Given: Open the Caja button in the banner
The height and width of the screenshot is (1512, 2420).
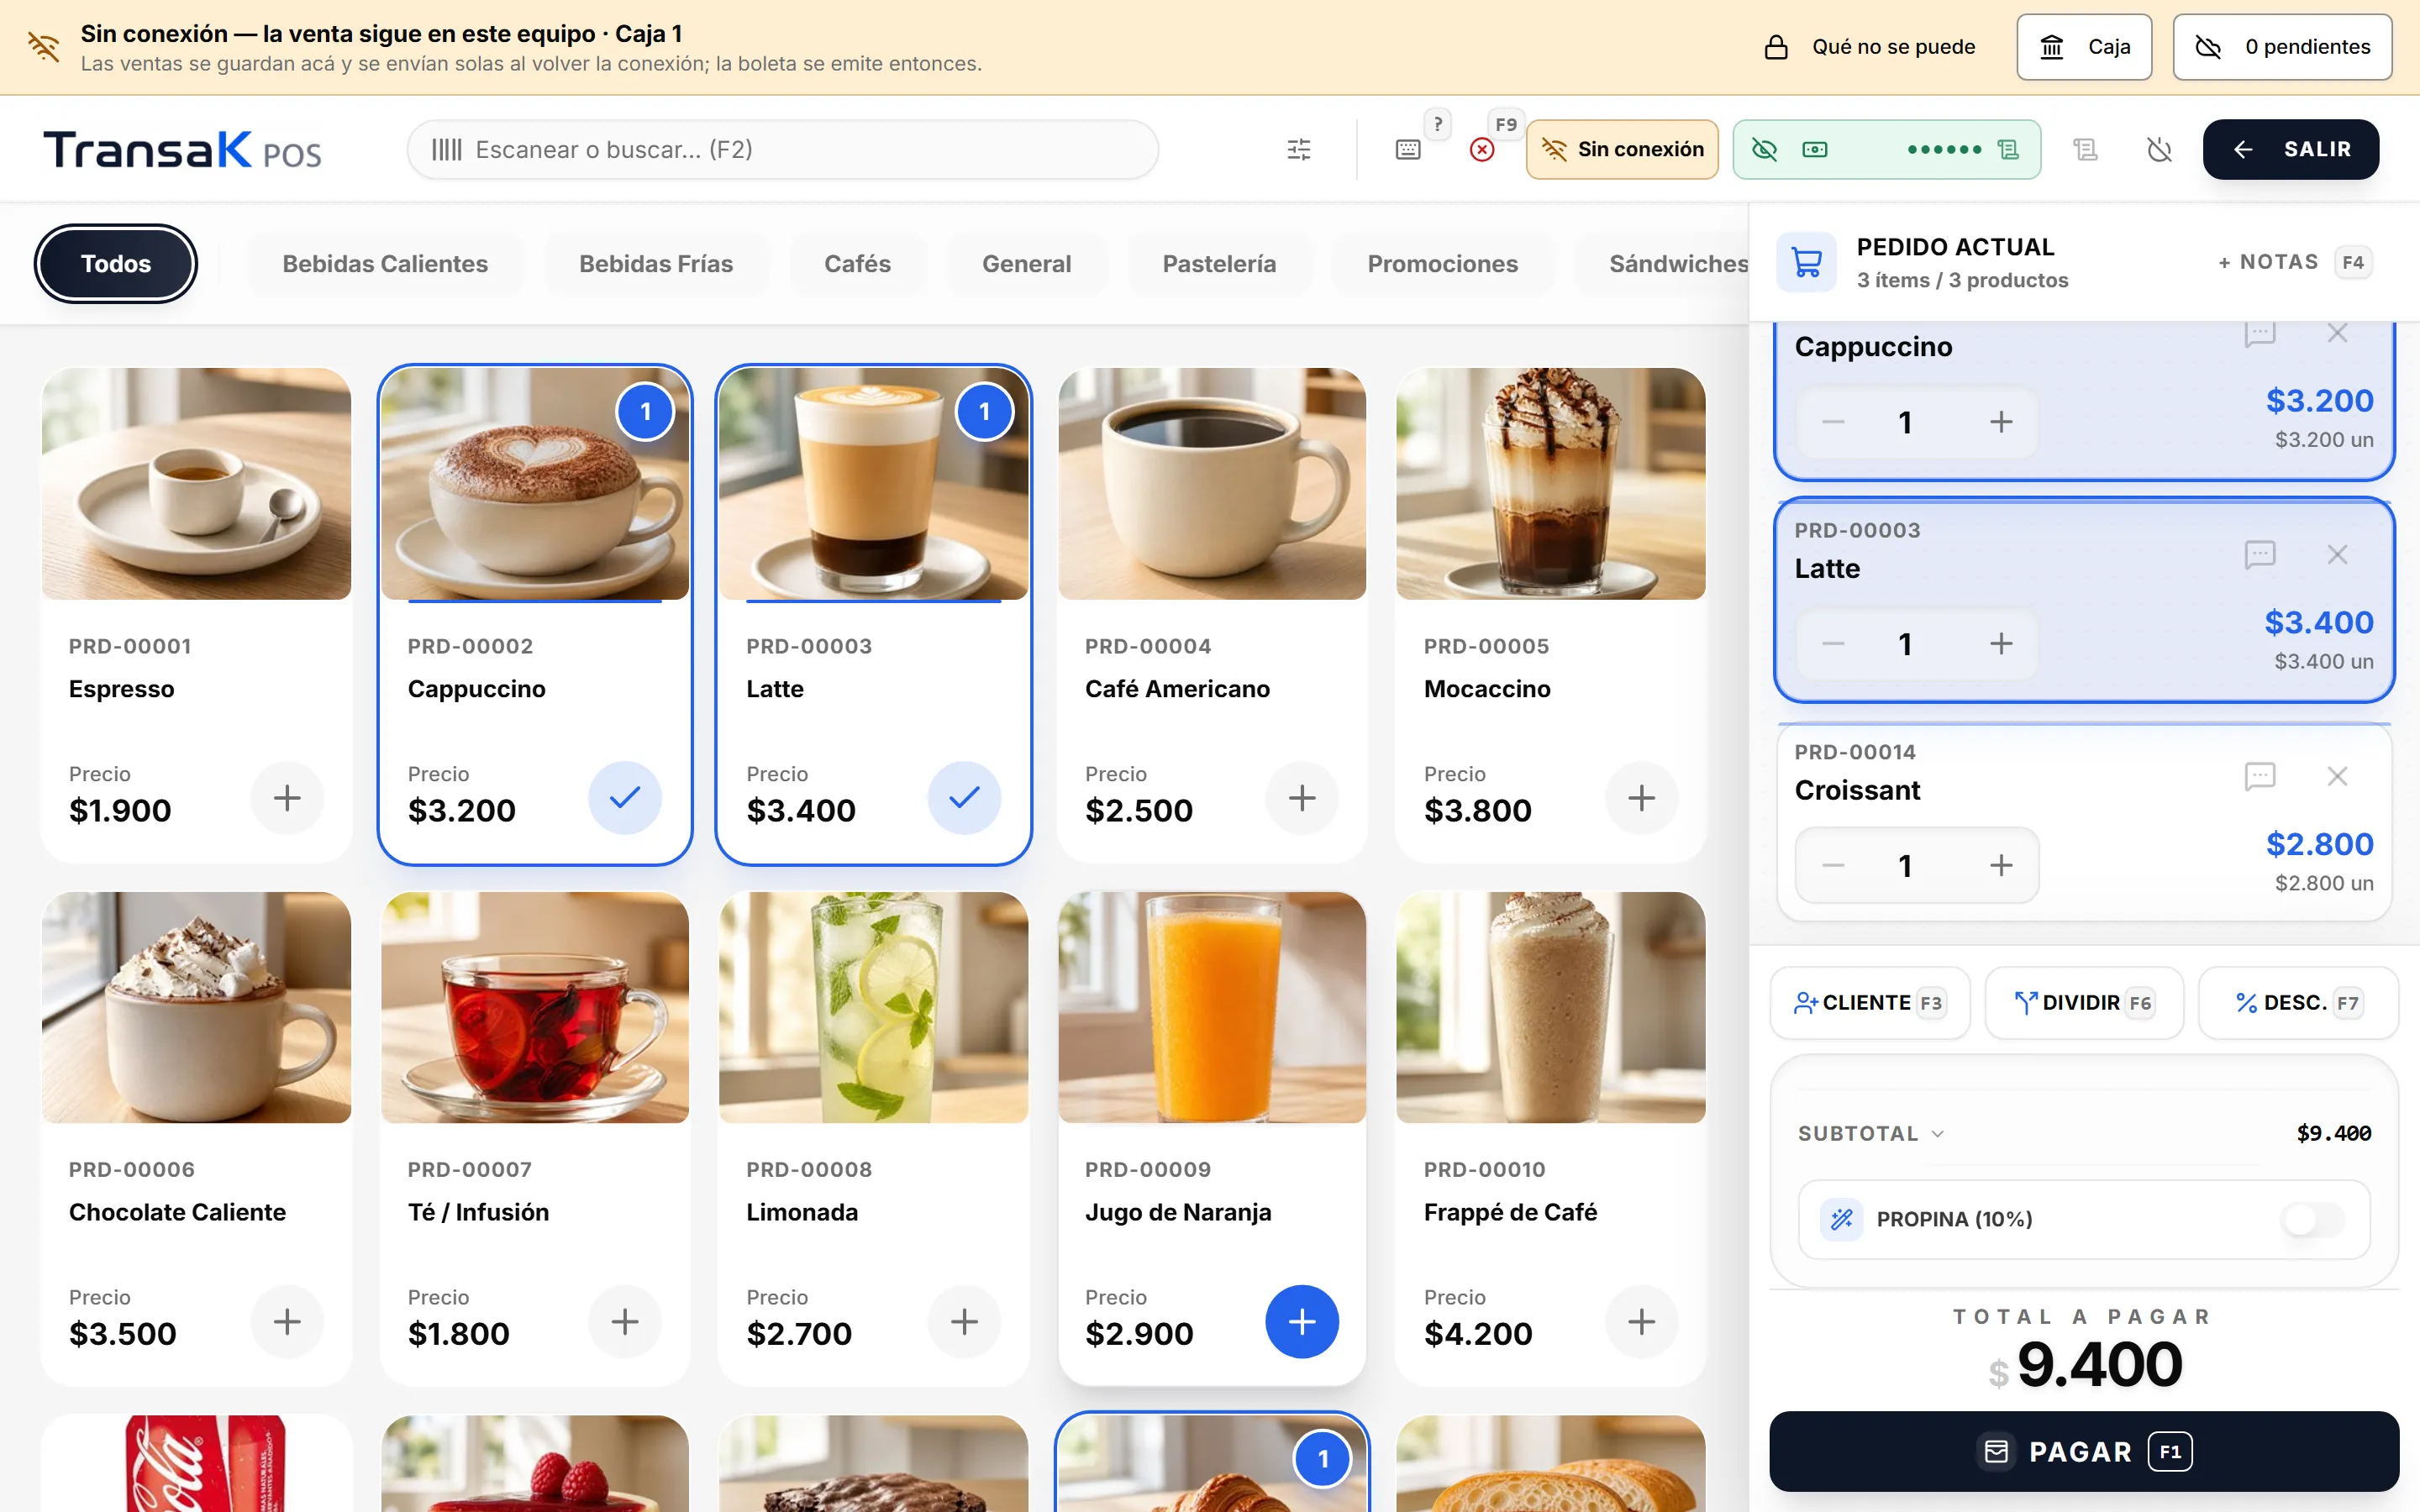Looking at the screenshot, I should pos(2084,47).
